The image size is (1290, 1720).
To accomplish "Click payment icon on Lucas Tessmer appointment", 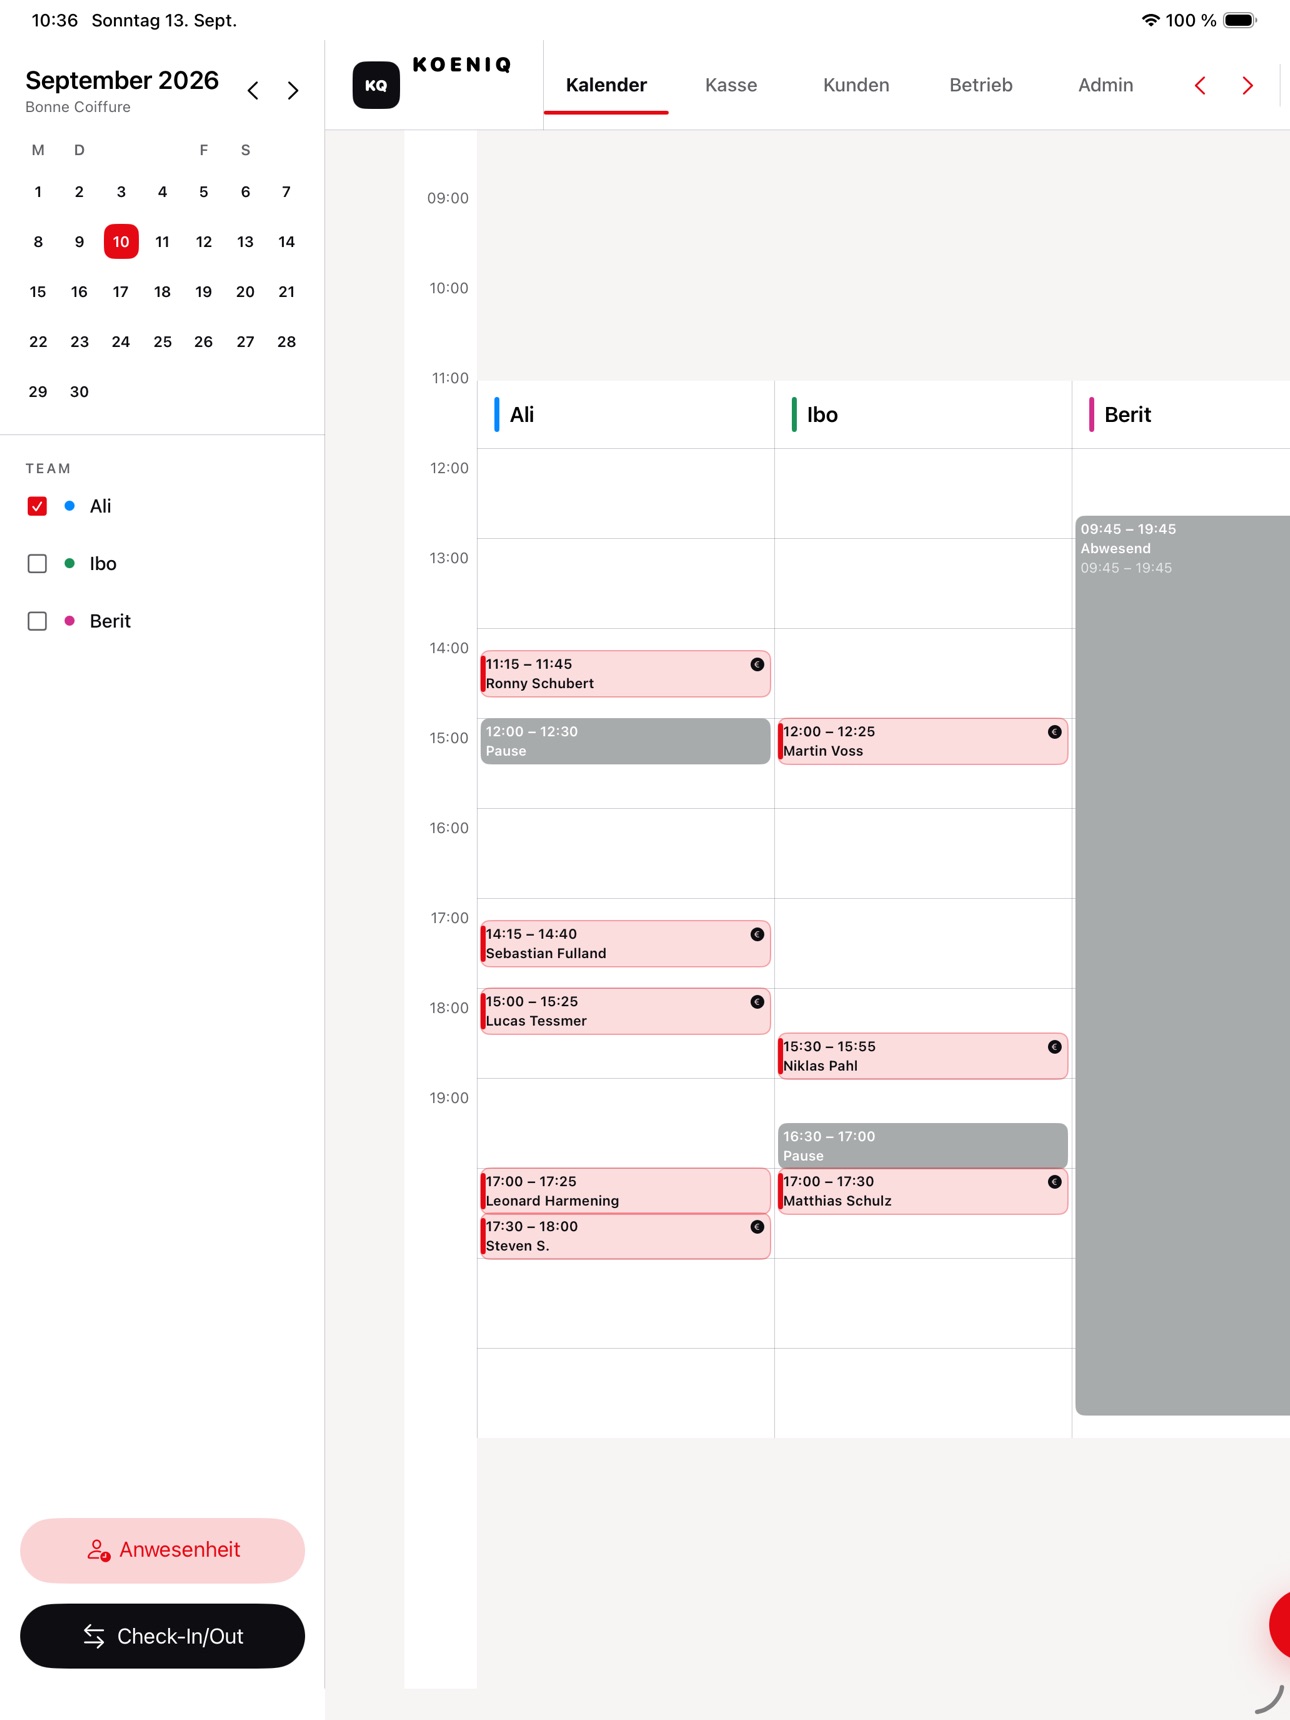I will point(757,1002).
